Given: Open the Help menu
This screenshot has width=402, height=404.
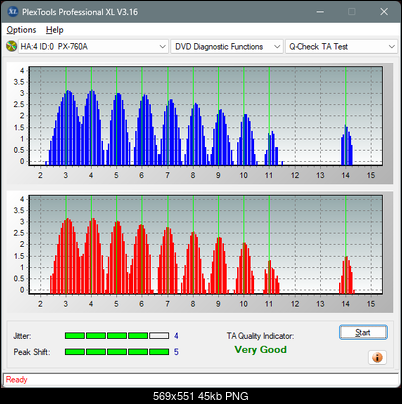Looking at the screenshot, I should [55, 30].
